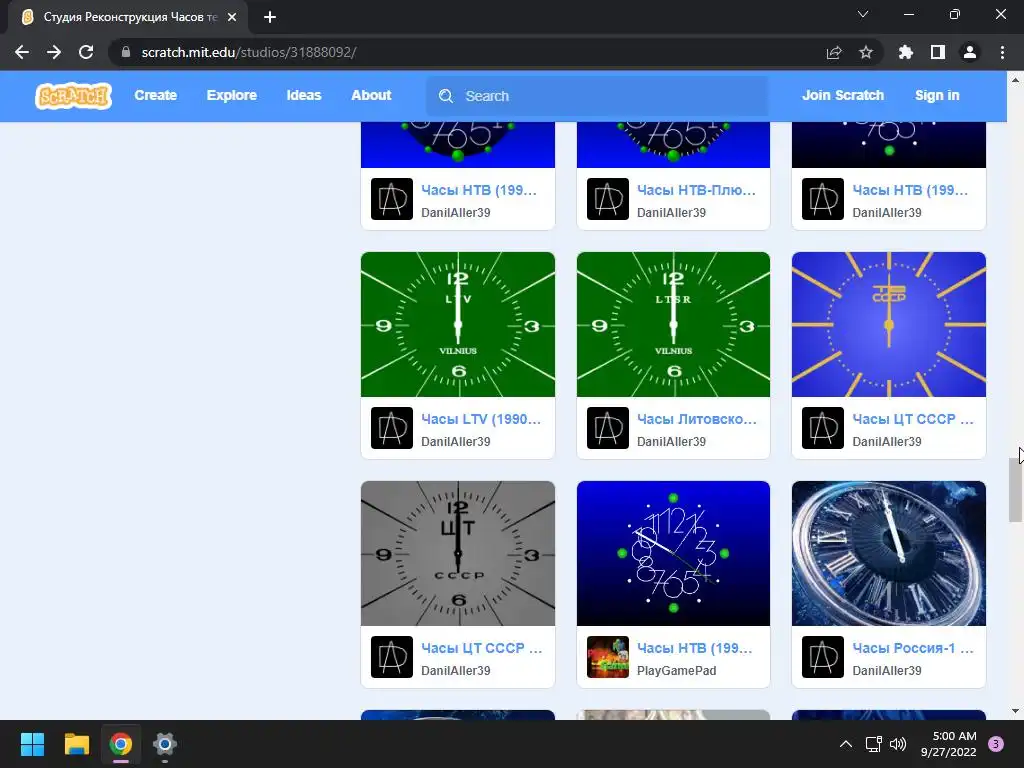Open the Explore page
1024x768 pixels.
232,95
